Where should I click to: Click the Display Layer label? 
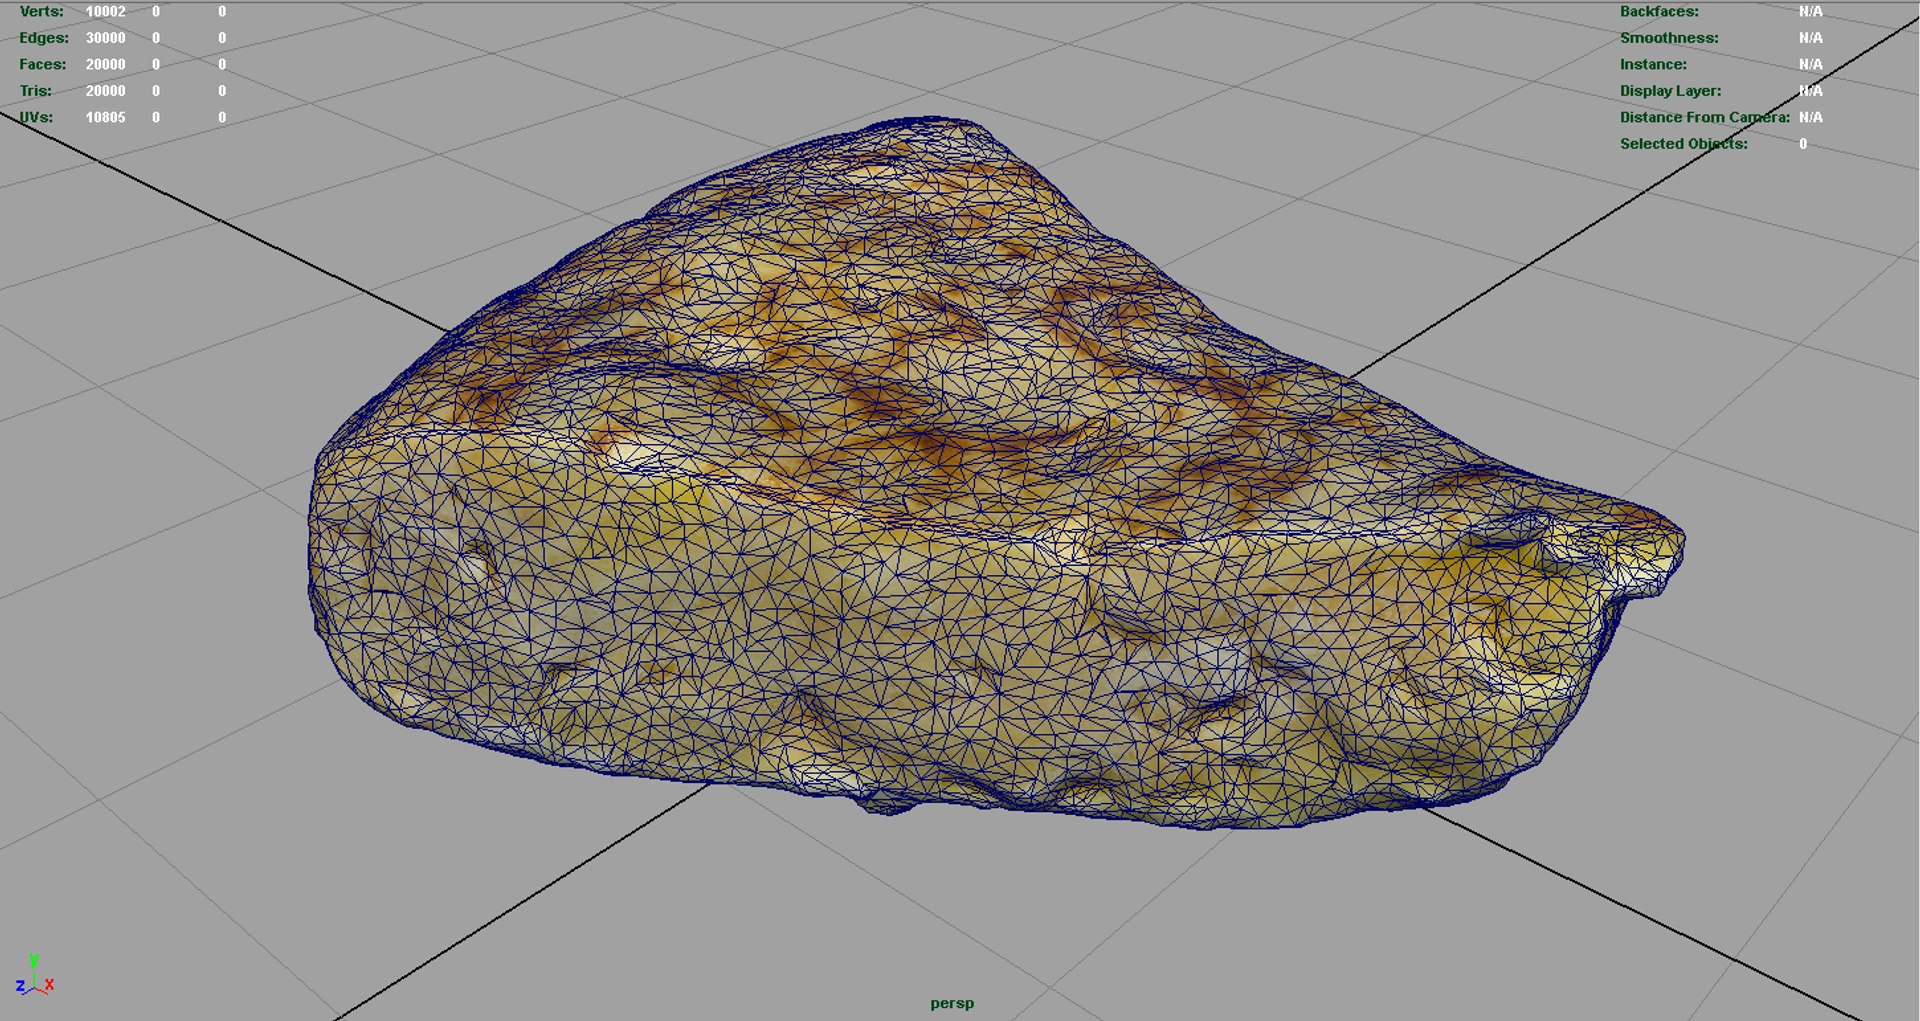(1671, 91)
